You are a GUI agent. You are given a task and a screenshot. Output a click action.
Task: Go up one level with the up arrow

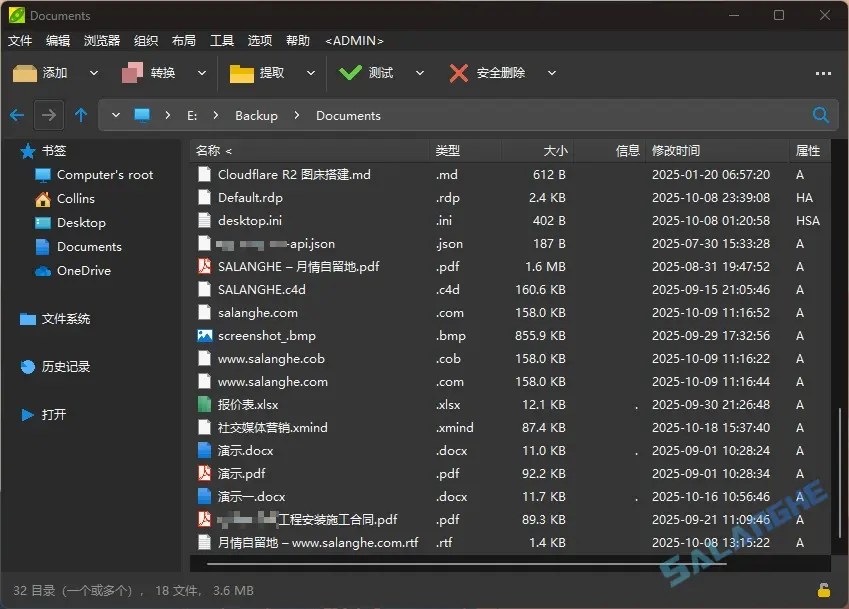[x=81, y=115]
